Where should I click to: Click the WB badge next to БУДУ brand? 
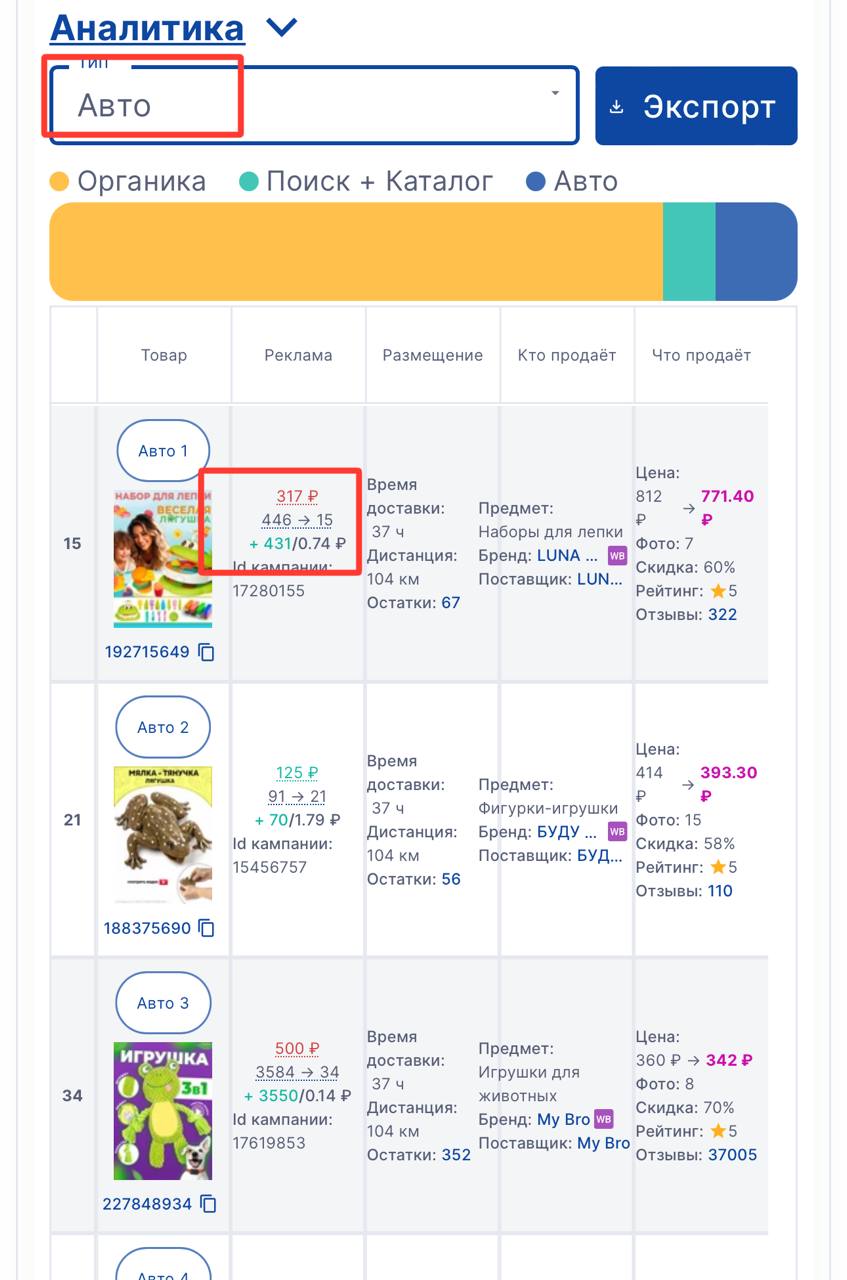coord(617,832)
